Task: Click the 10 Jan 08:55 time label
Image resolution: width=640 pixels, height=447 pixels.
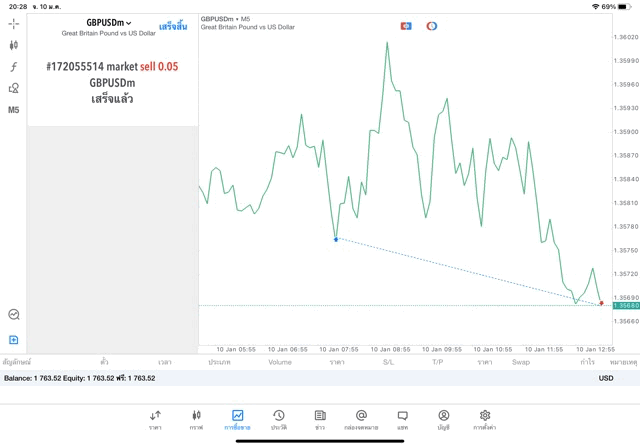Action: pyautogui.click(x=390, y=349)
